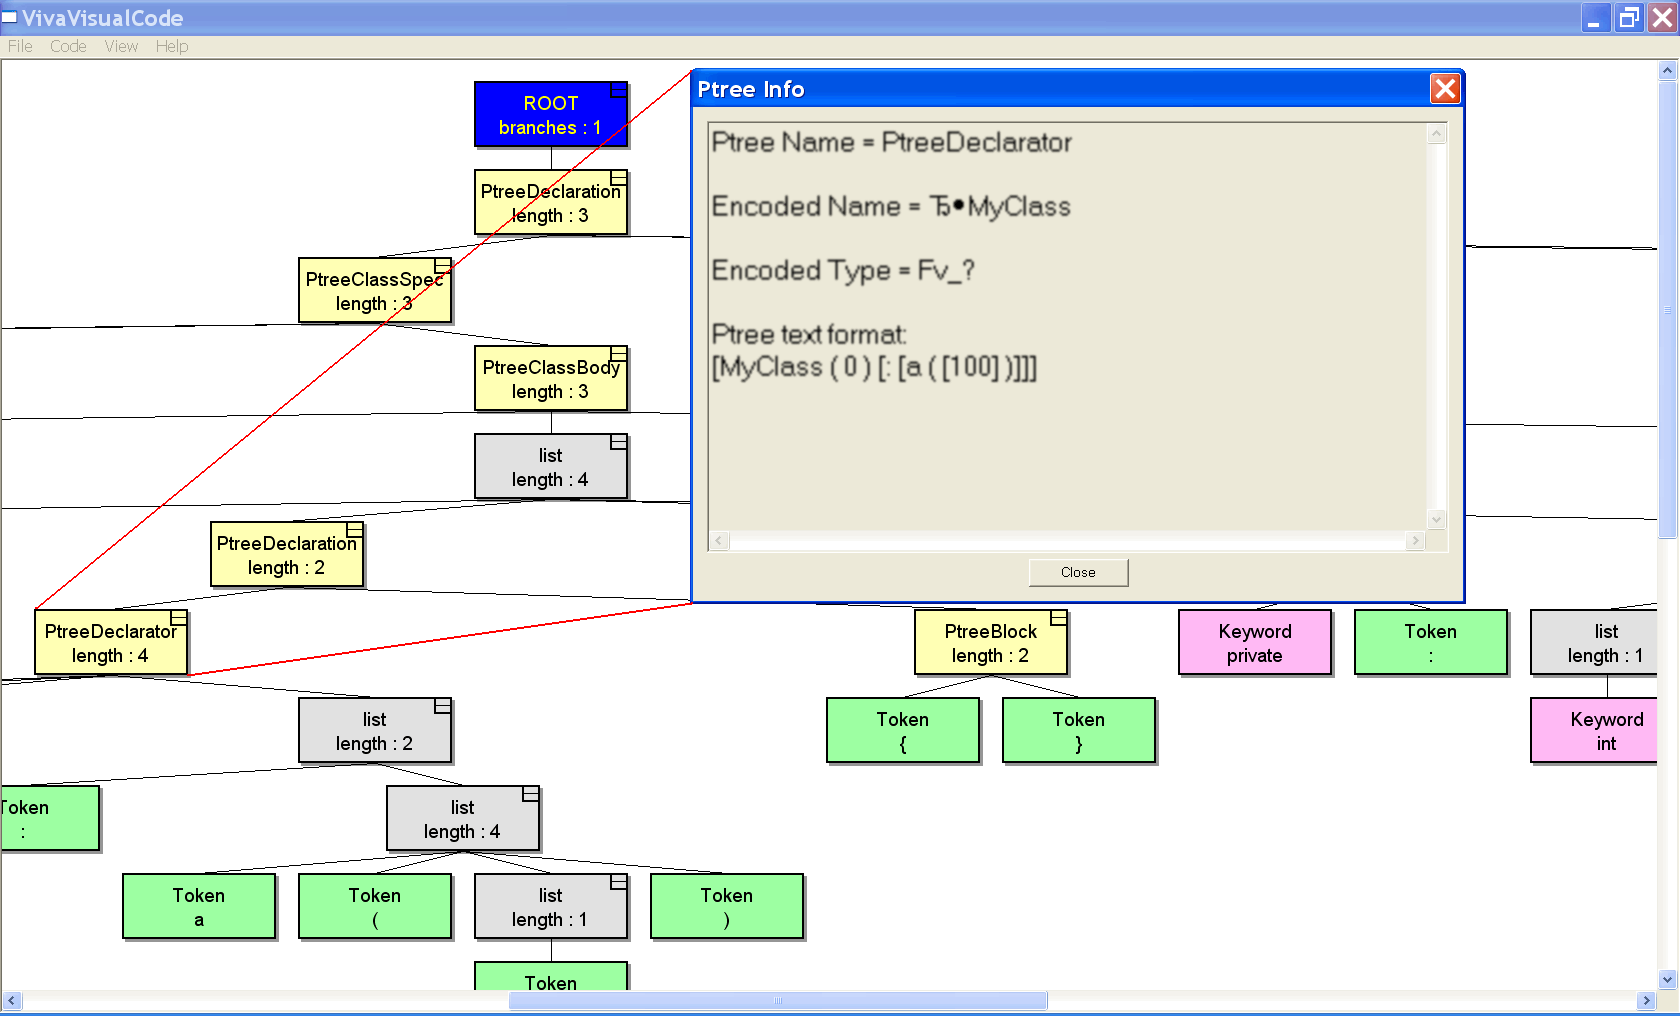
Task: Select the ROOT branches node
Action: 551,115
